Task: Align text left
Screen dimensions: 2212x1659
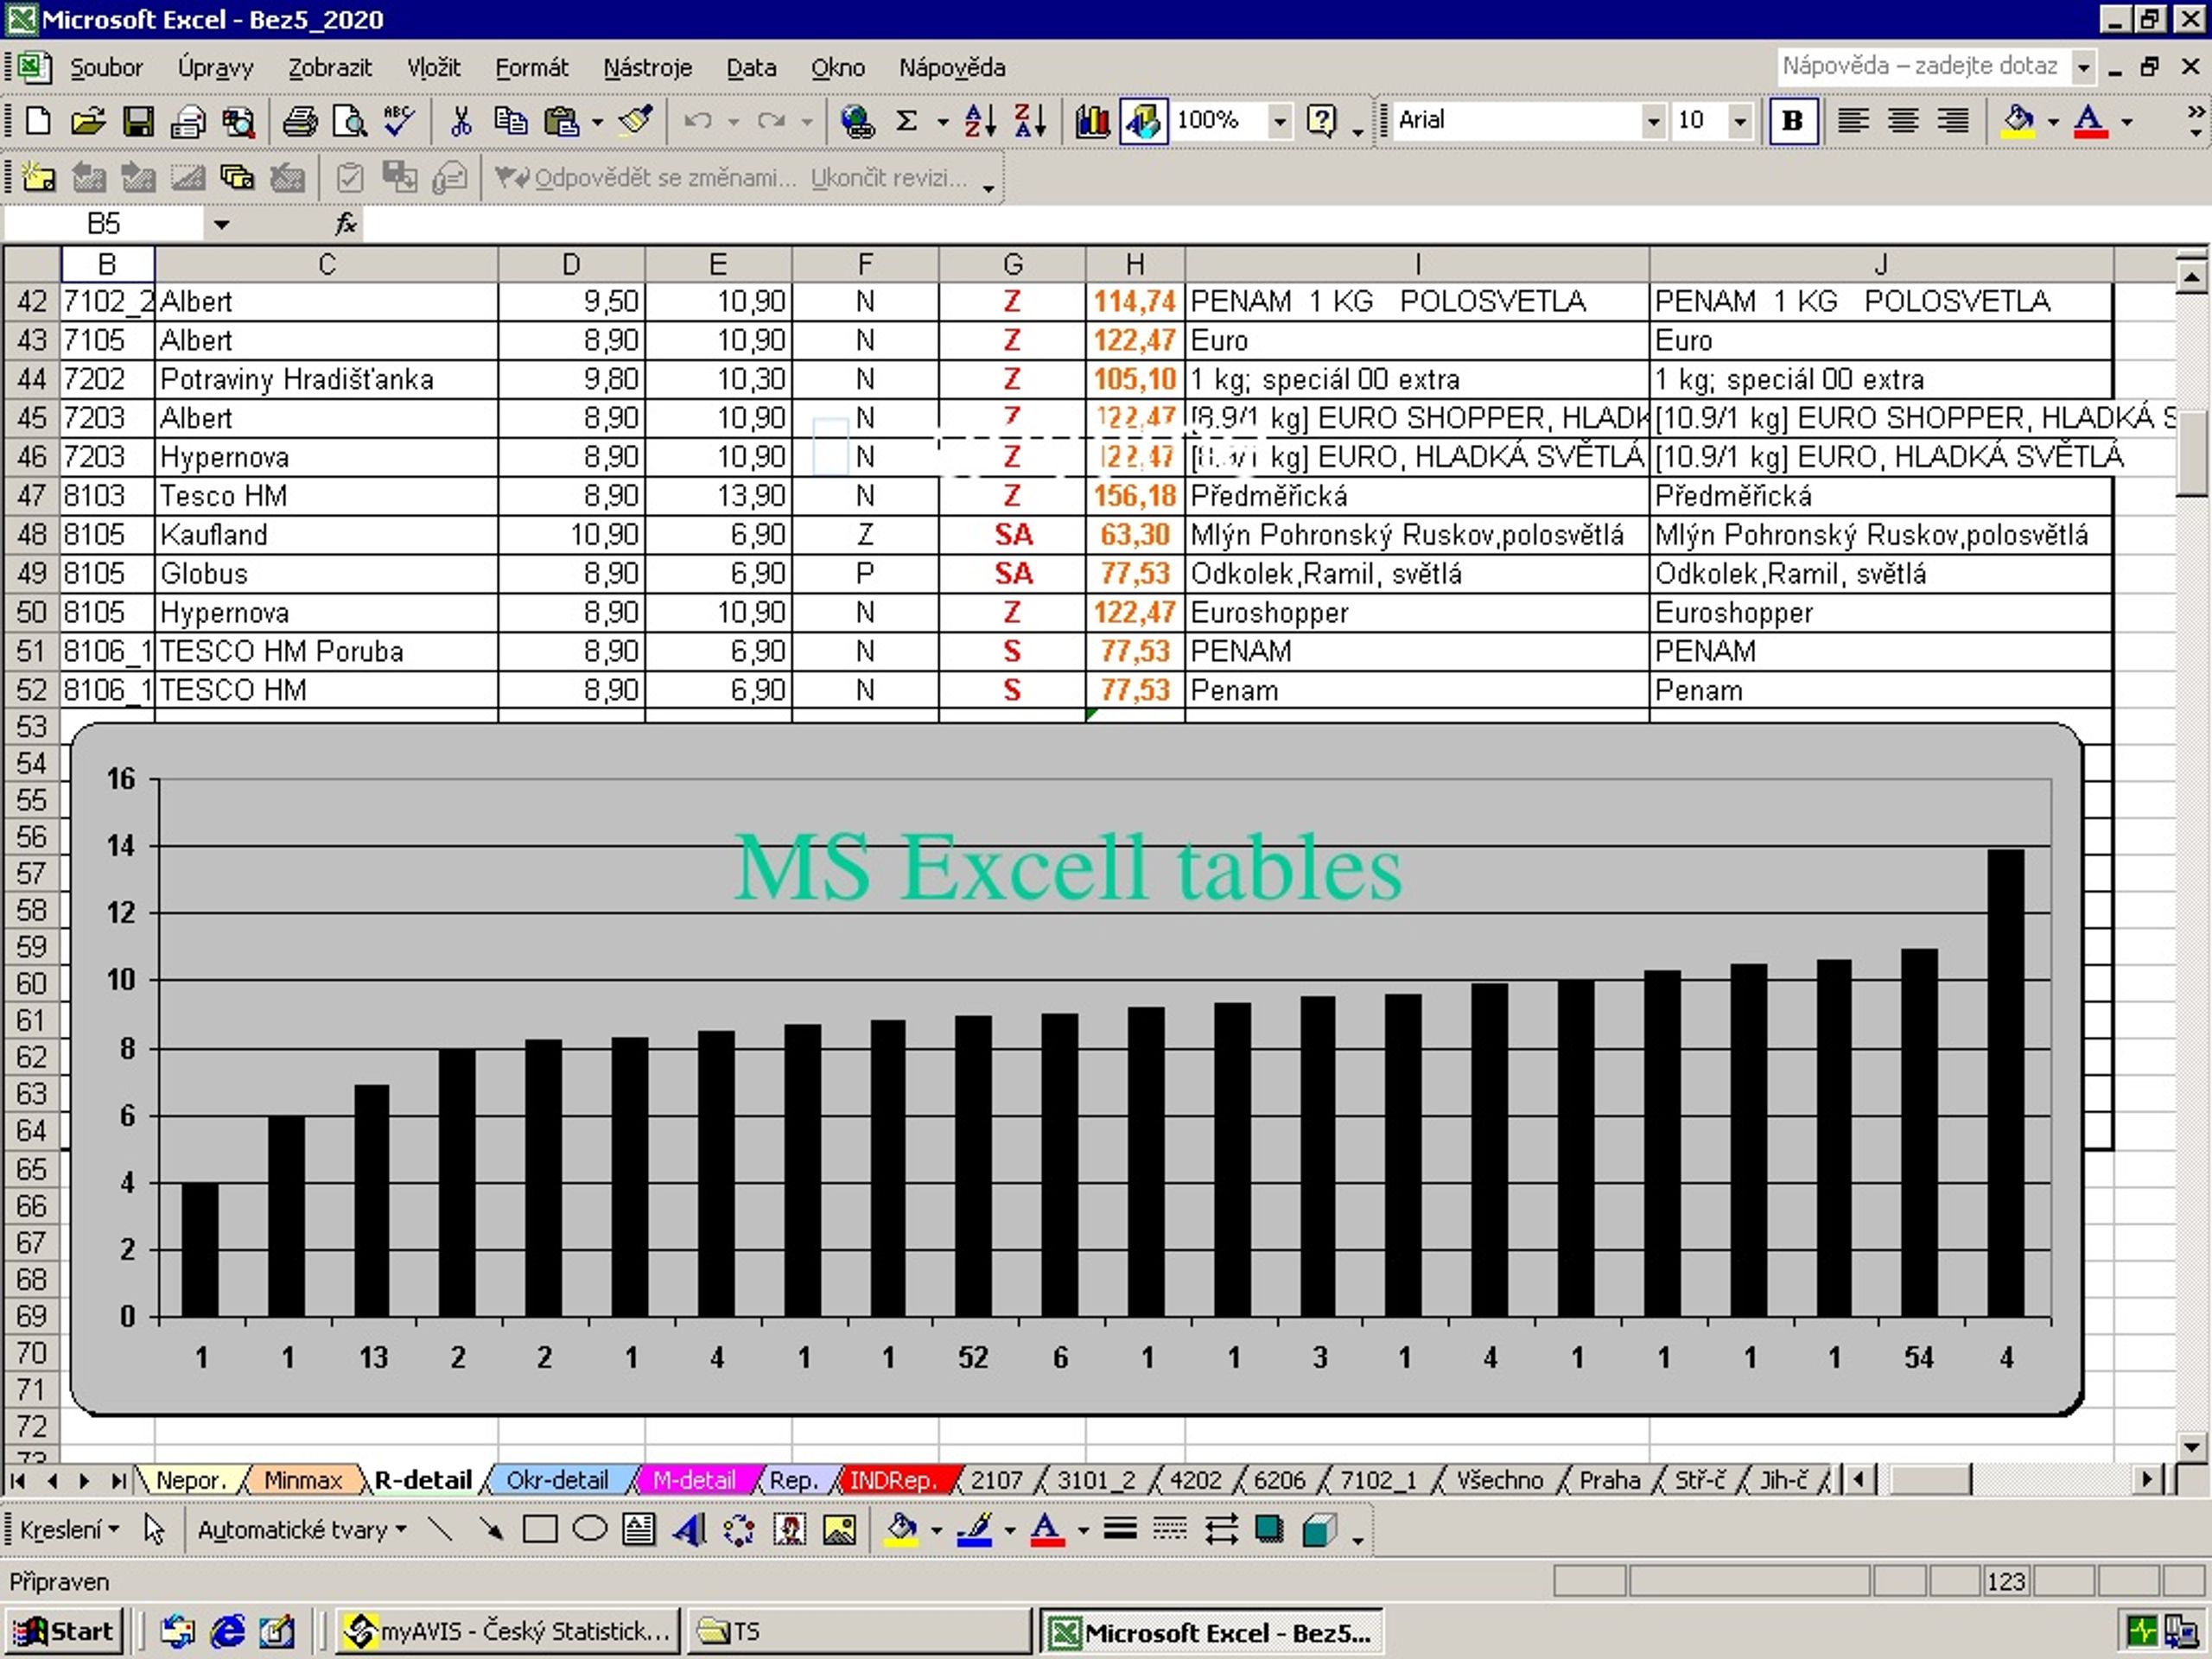Action: click(x=1853, y=121)
